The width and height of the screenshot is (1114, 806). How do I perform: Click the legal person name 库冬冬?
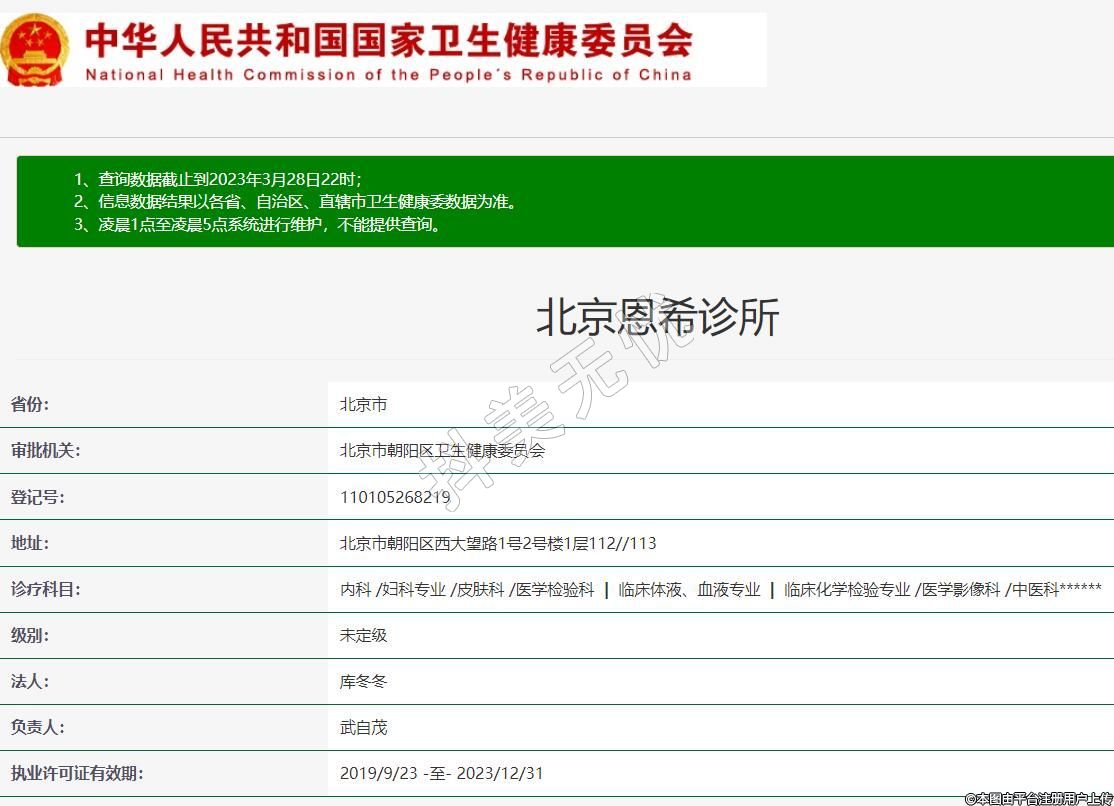click(363, 681)
